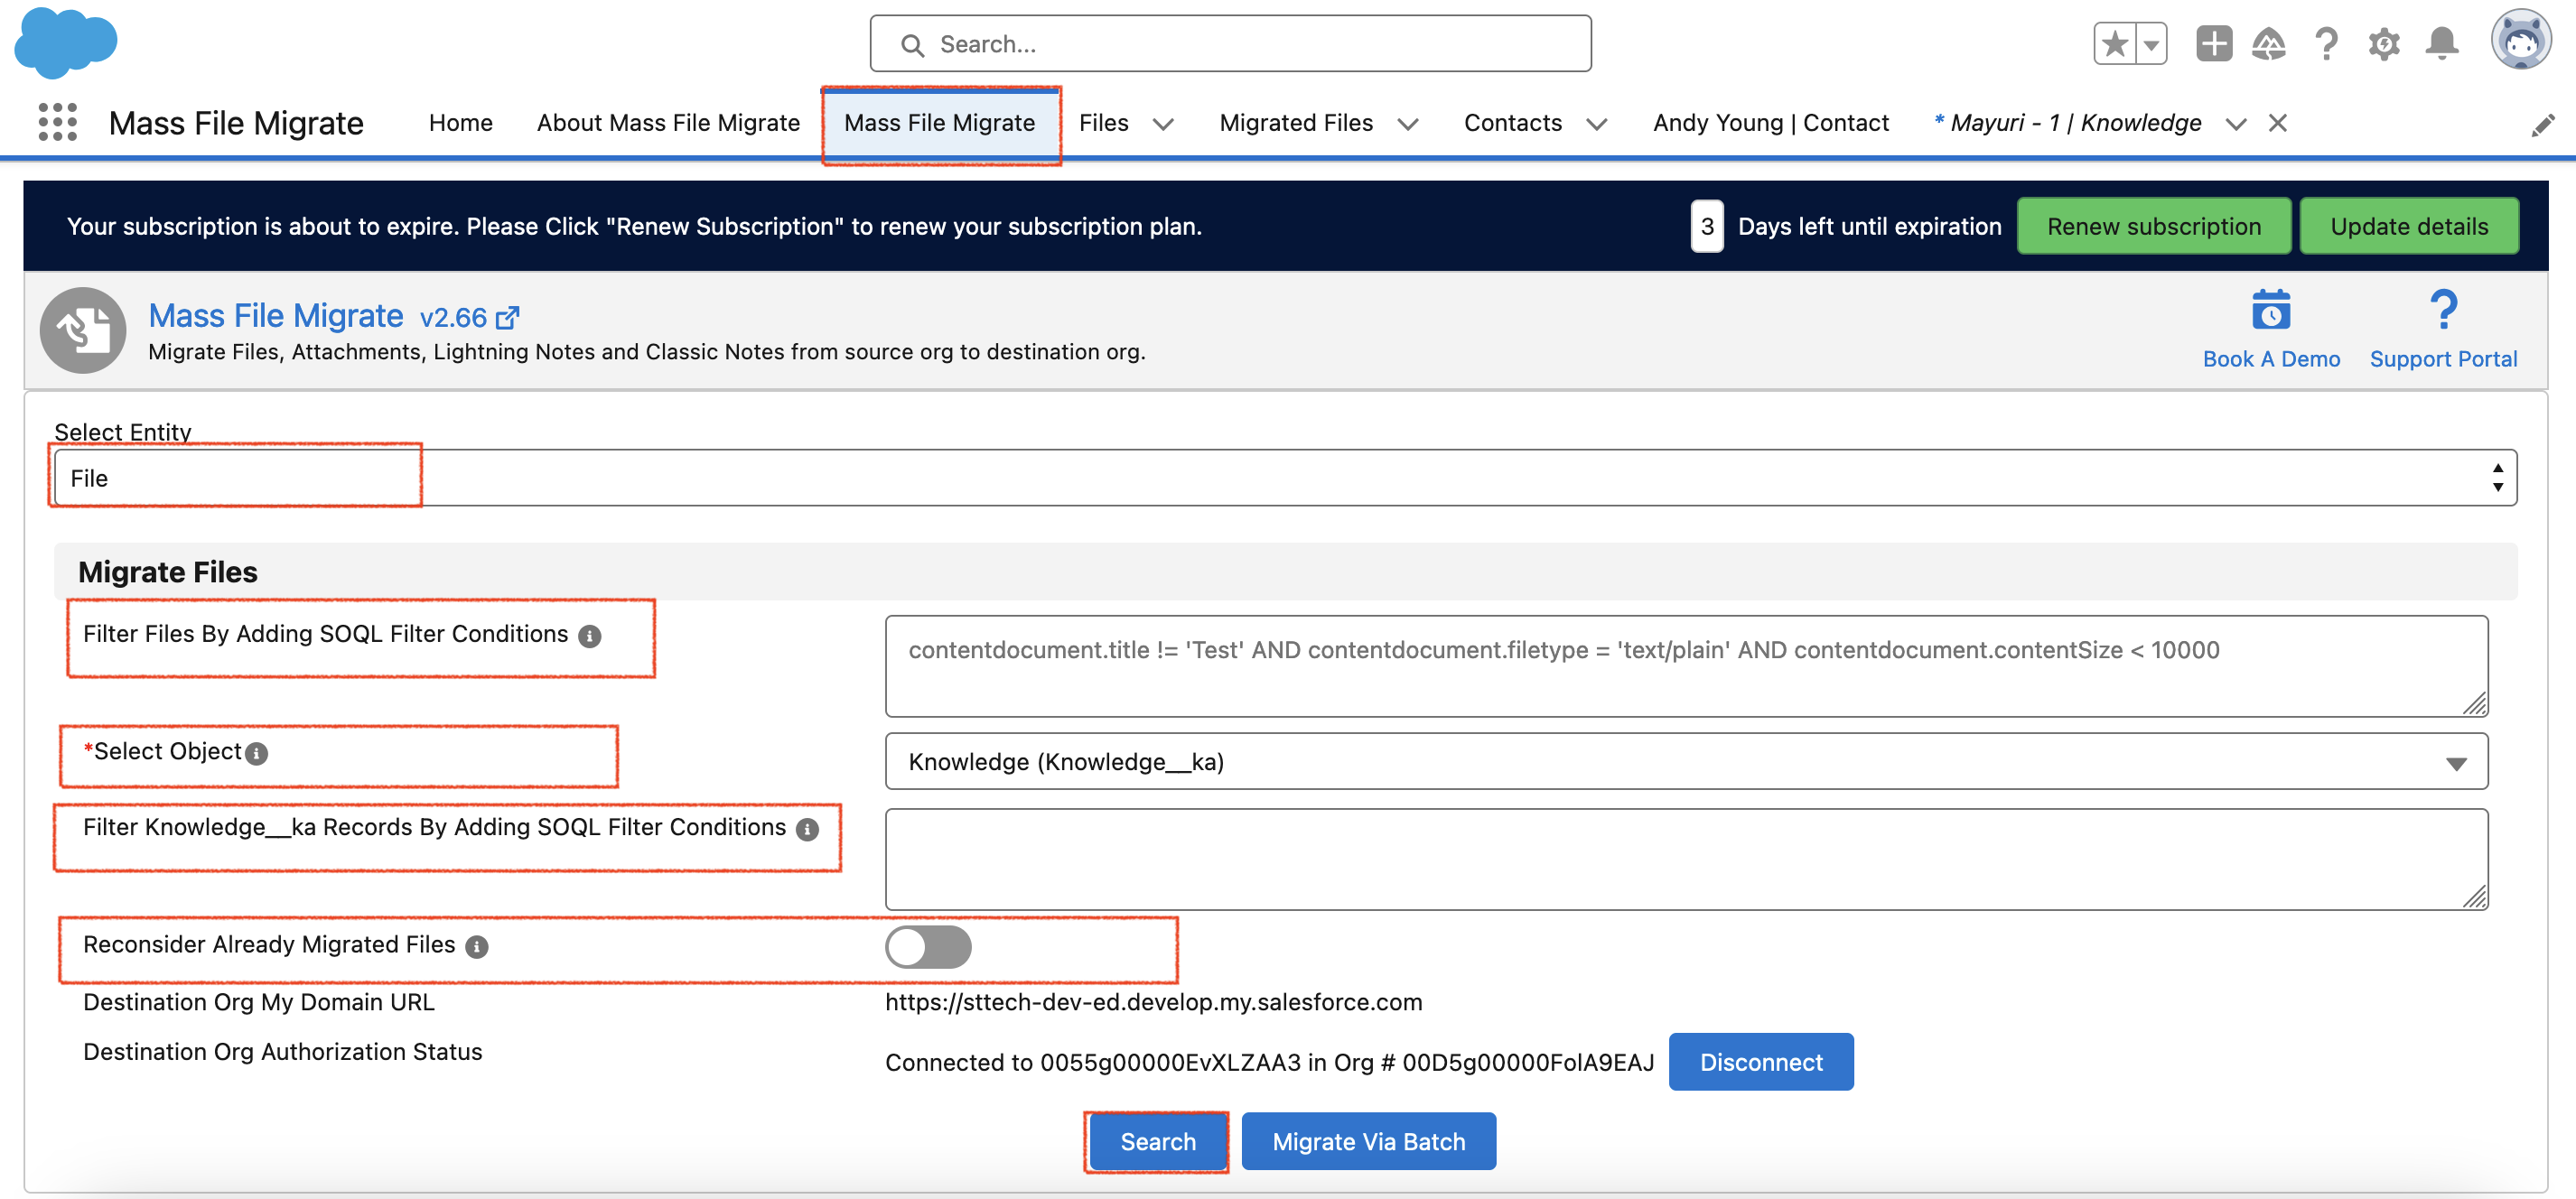The height and width of the screenshot is (1199, 2576).
Task: Click the Migrate Via Batch button
Action: pos(1367,1141)
